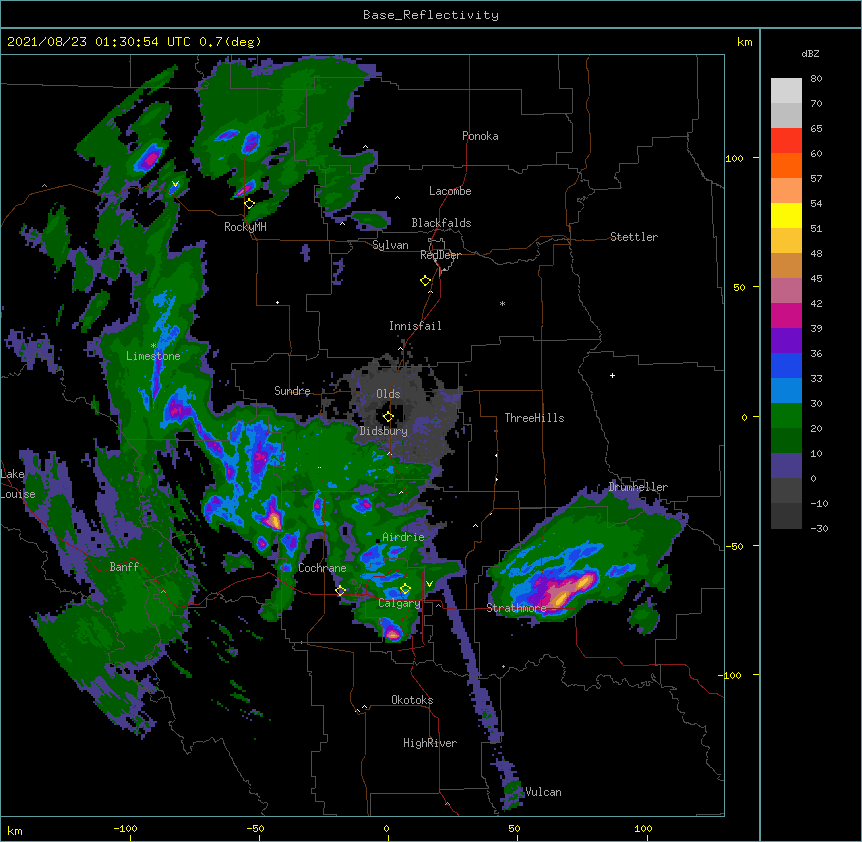Screen dimensions: 862x842
Task: Select the Blackfalds label
Action: [x=441, y=223]
